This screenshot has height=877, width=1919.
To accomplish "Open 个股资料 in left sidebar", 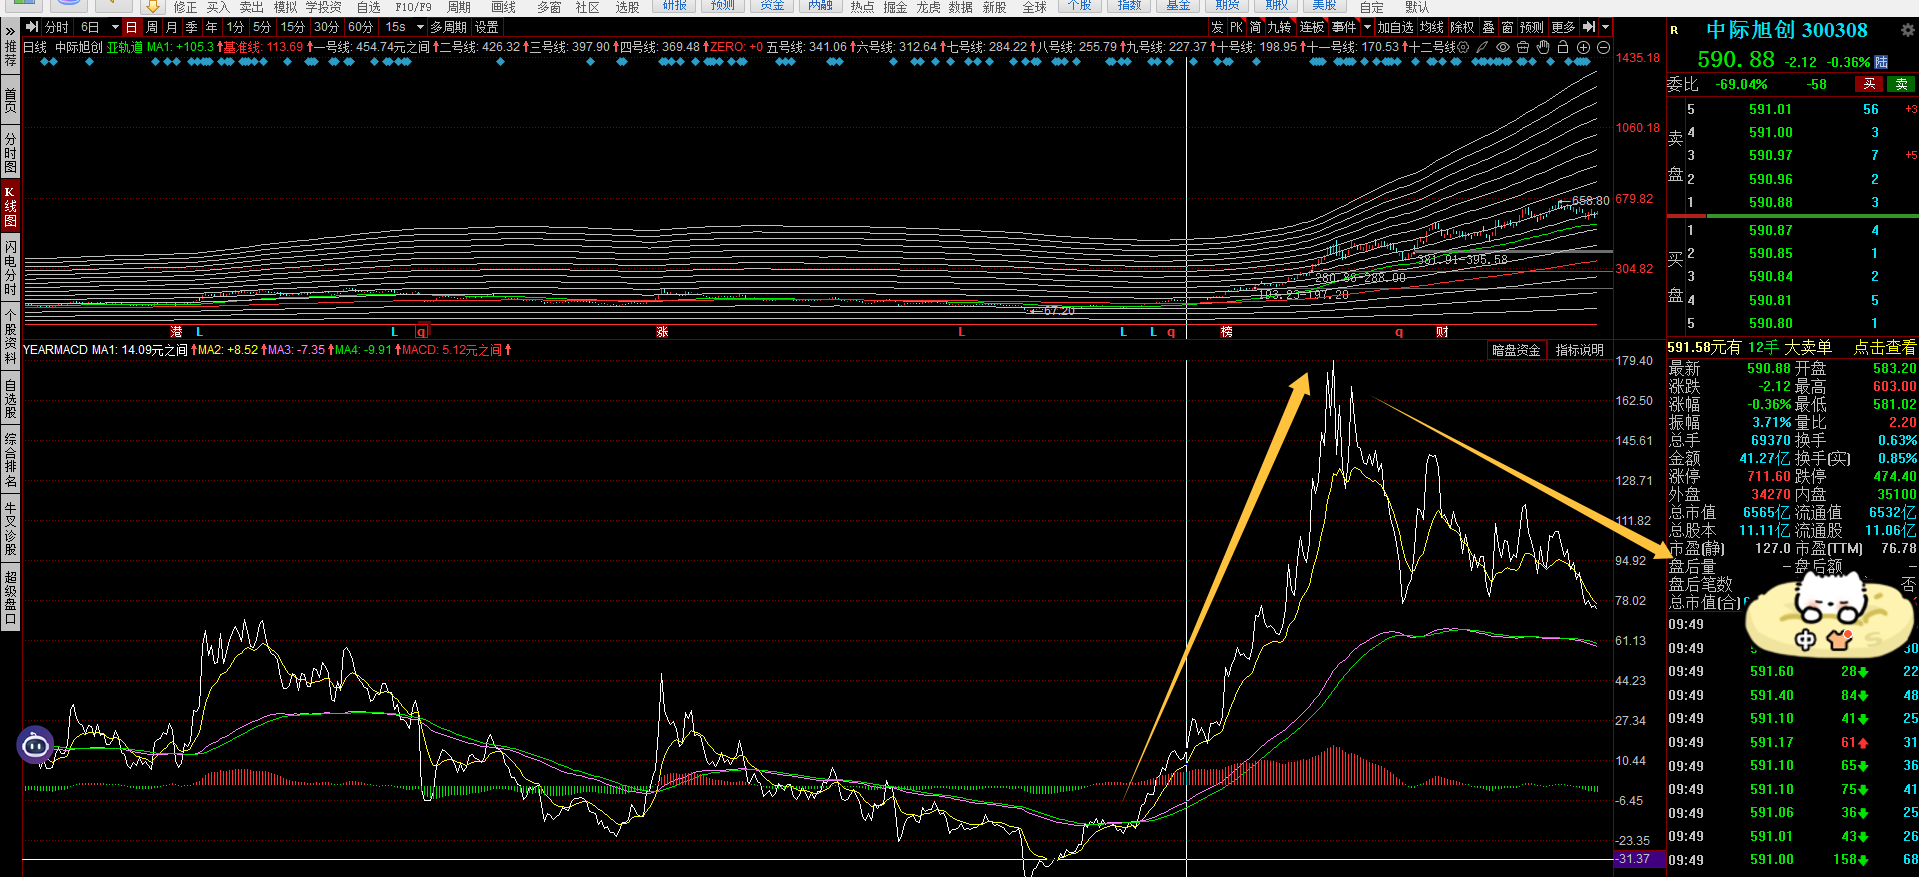I will point(10,335).
